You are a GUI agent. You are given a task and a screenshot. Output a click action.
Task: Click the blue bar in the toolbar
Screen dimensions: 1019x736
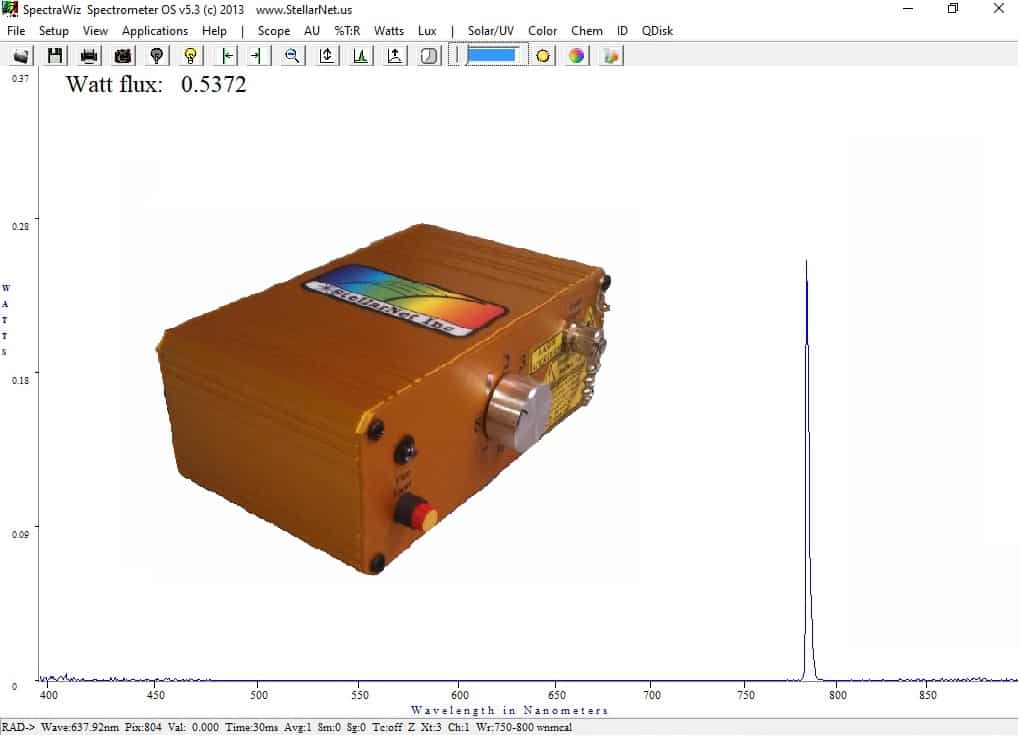click(x=492, y=55)
